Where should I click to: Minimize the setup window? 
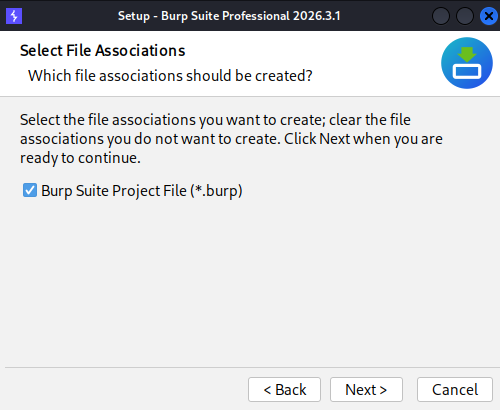[441, 16]
